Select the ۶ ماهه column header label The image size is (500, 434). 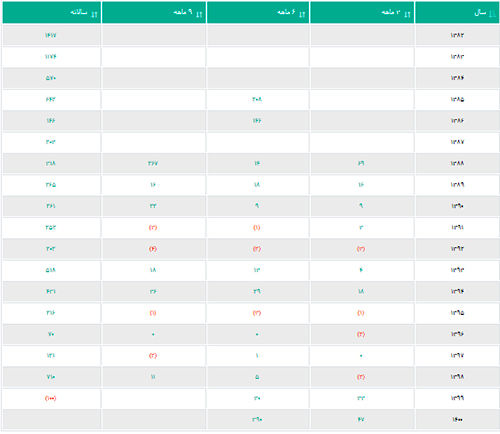click(x=286, y=12)
